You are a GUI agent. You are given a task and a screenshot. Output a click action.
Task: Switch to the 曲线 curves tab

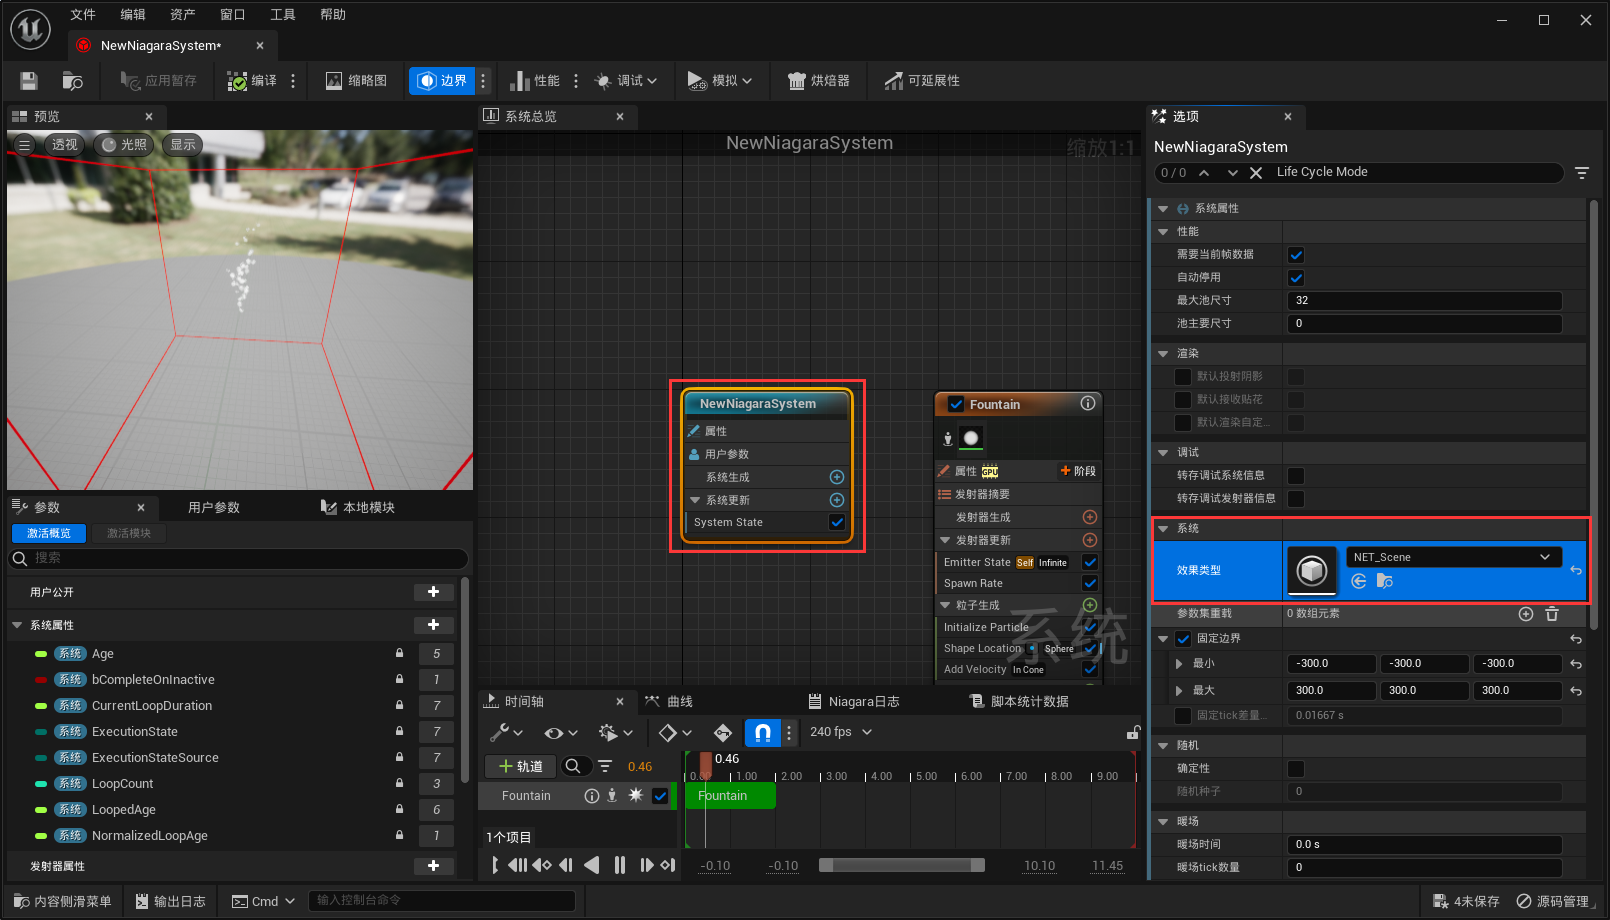[669, 702]
